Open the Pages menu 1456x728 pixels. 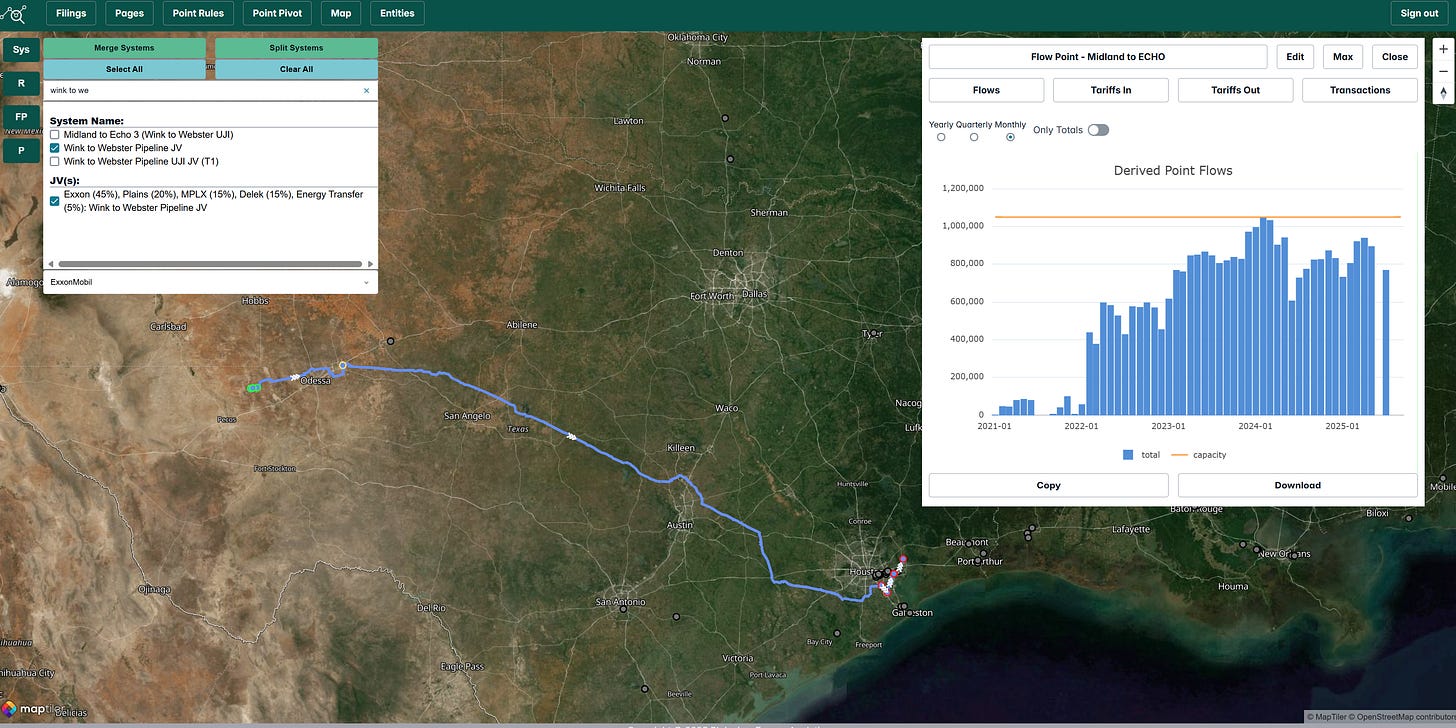[129, 13]
